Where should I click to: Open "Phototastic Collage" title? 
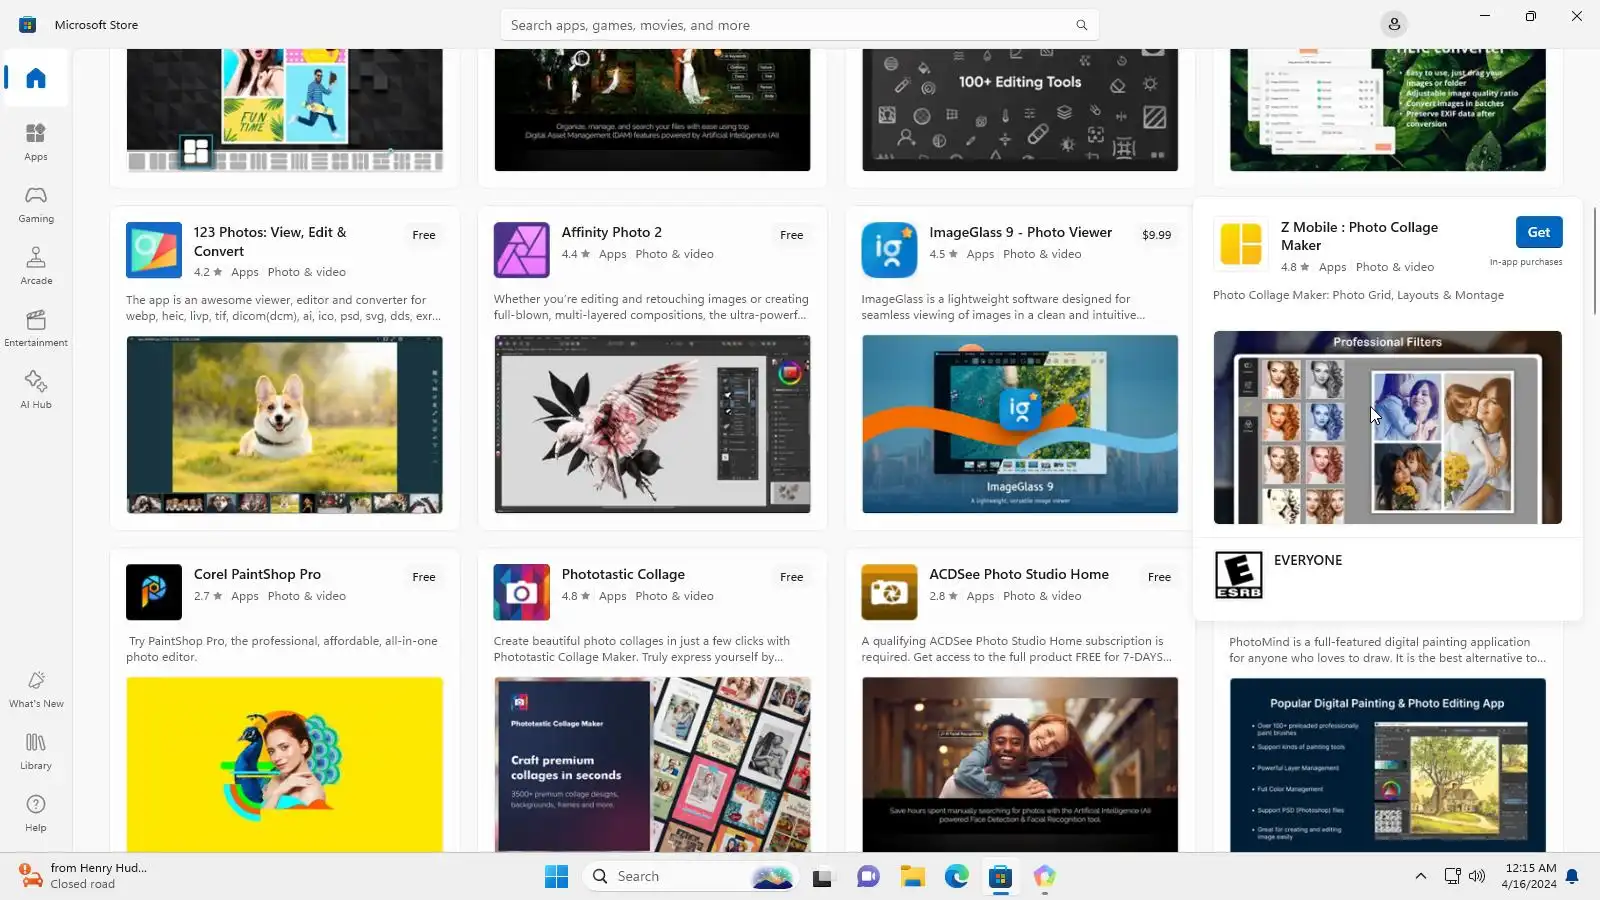623,574
